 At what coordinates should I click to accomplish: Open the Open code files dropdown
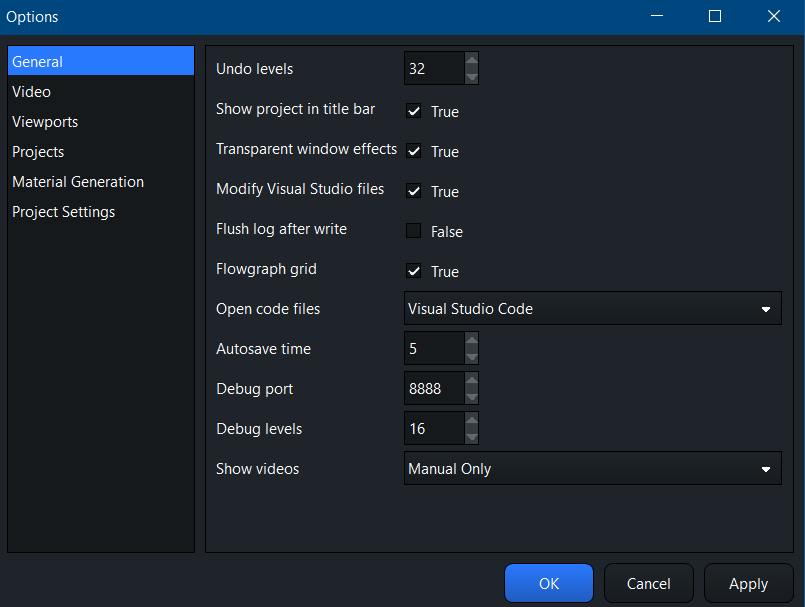592,309
